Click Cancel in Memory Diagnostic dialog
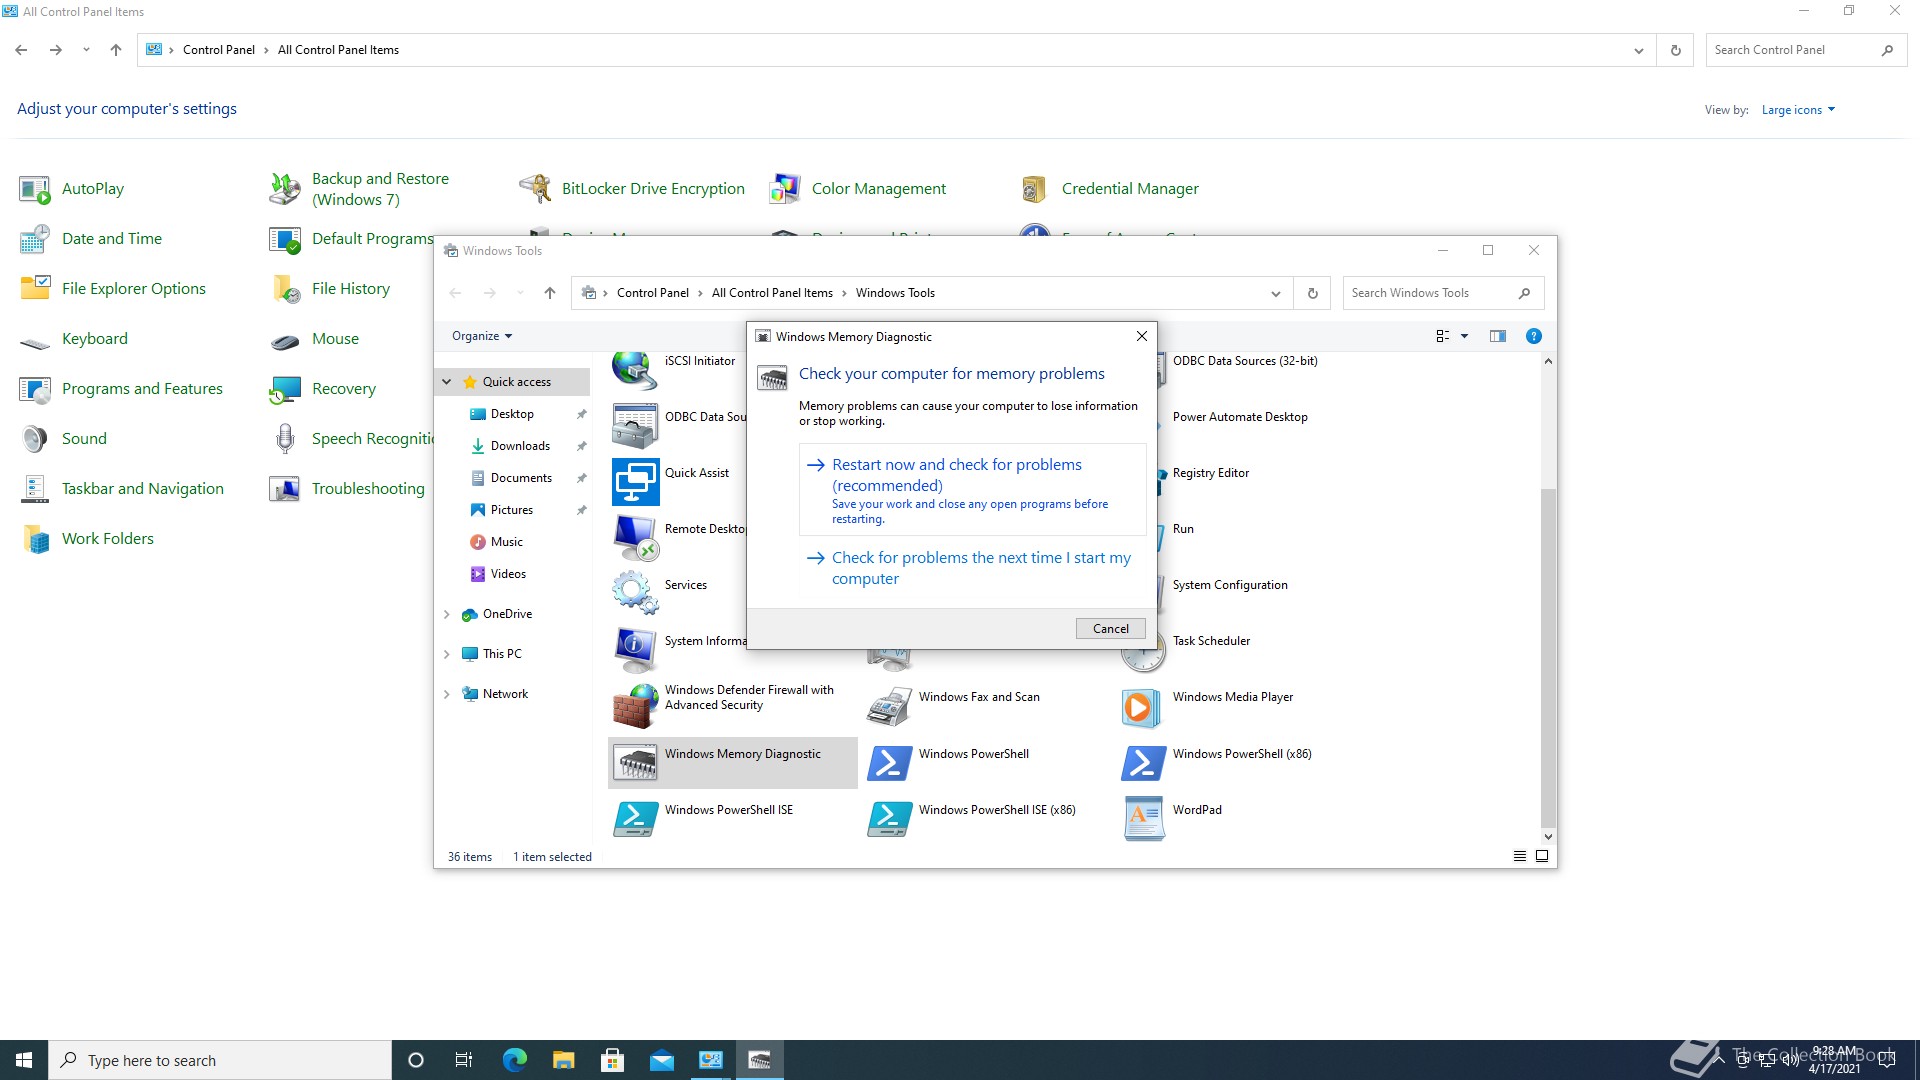Image resolution: width=1920 pixels, height=1080 pixels. [x=1110, y=629]
